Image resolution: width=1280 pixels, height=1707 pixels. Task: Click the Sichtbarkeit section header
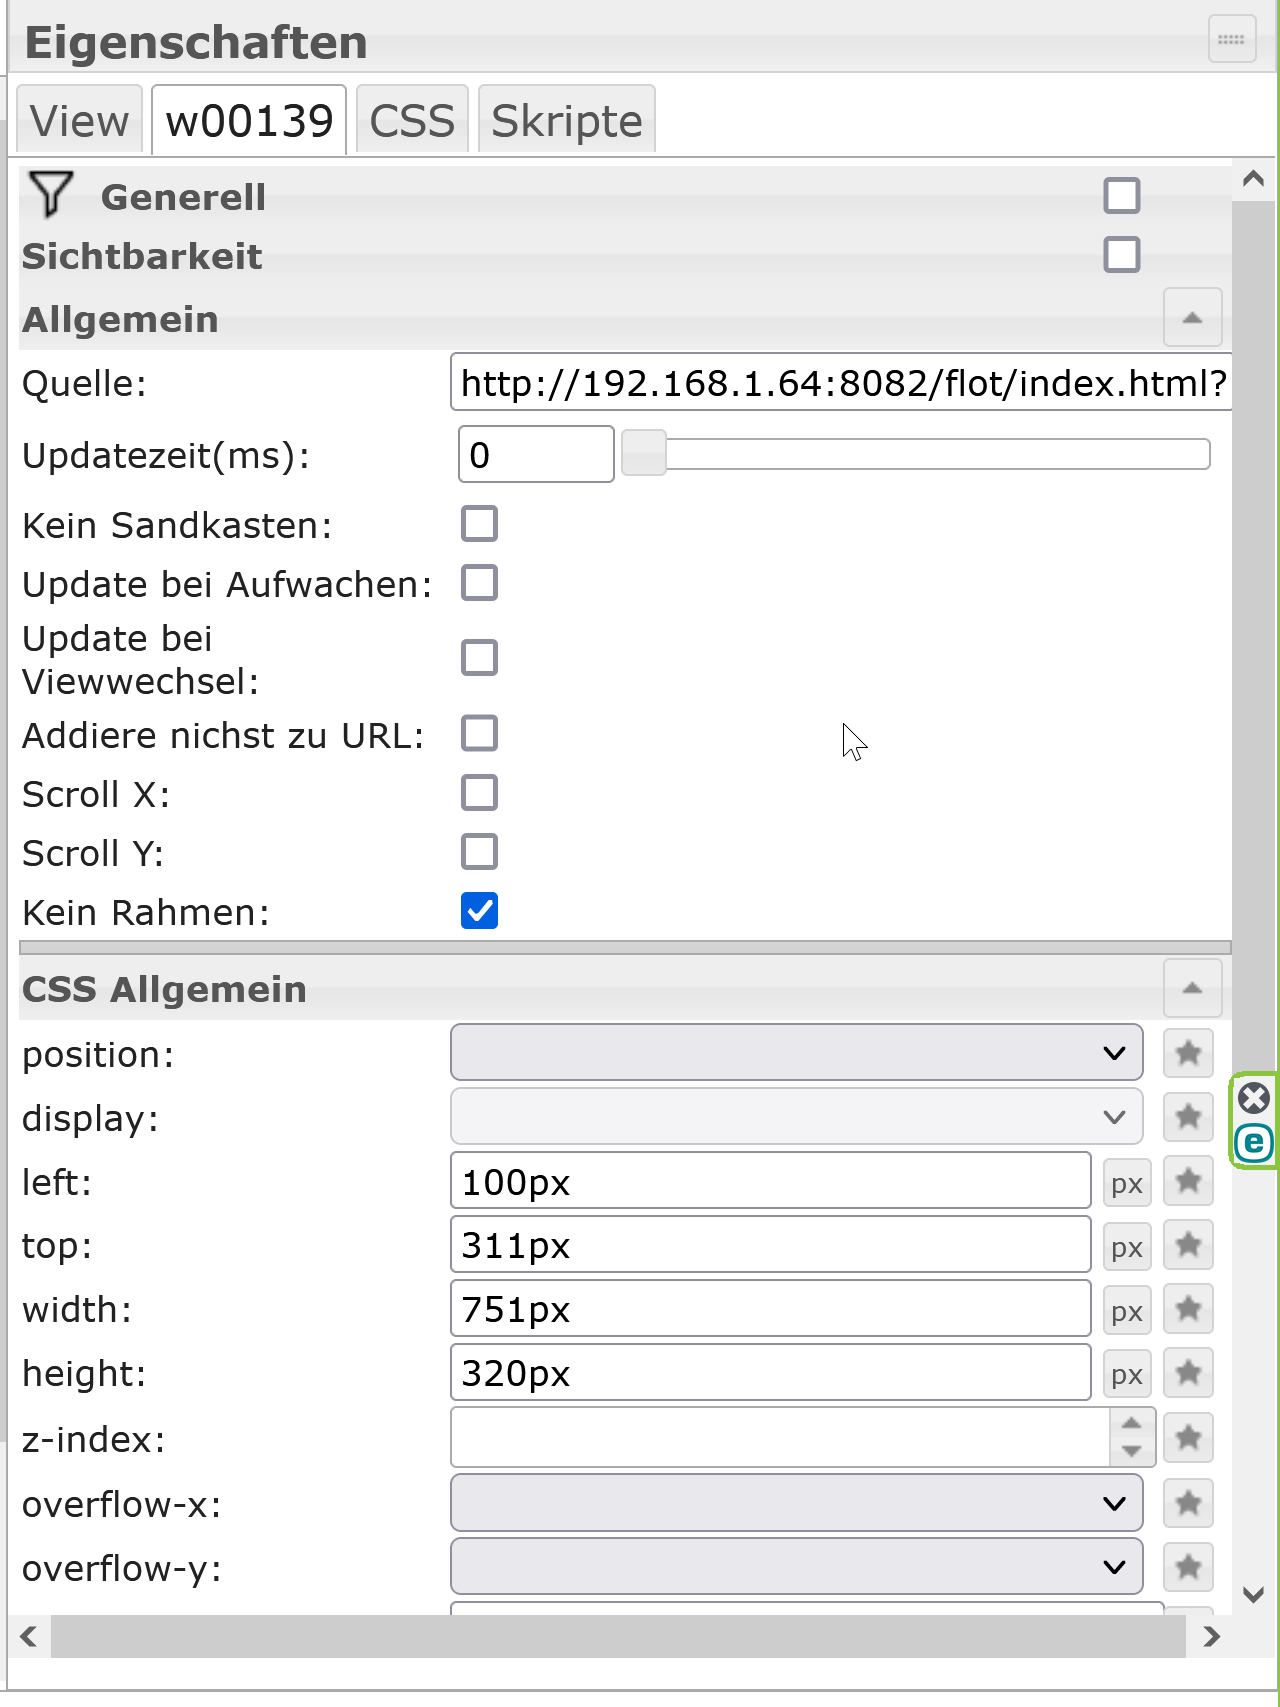coord(142,256)
